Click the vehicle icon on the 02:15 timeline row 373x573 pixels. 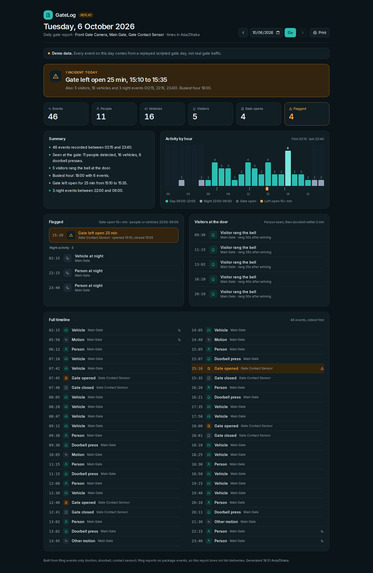(x=66, y=330)
